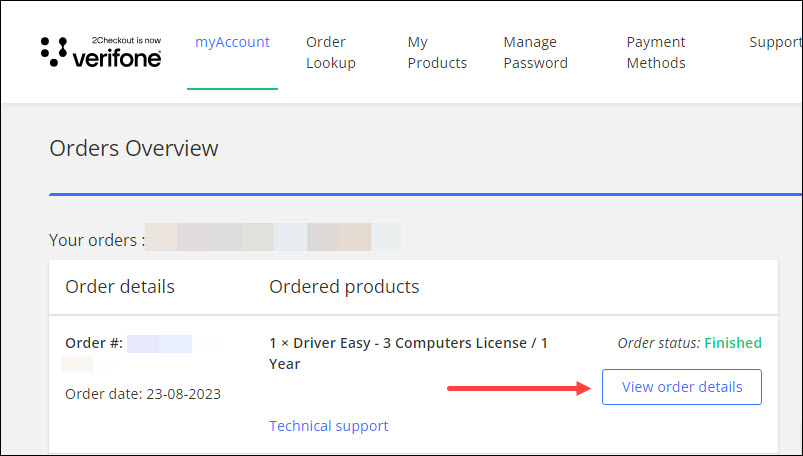
Task: Click the Ordered products column header
Action: tap(344, 287)
